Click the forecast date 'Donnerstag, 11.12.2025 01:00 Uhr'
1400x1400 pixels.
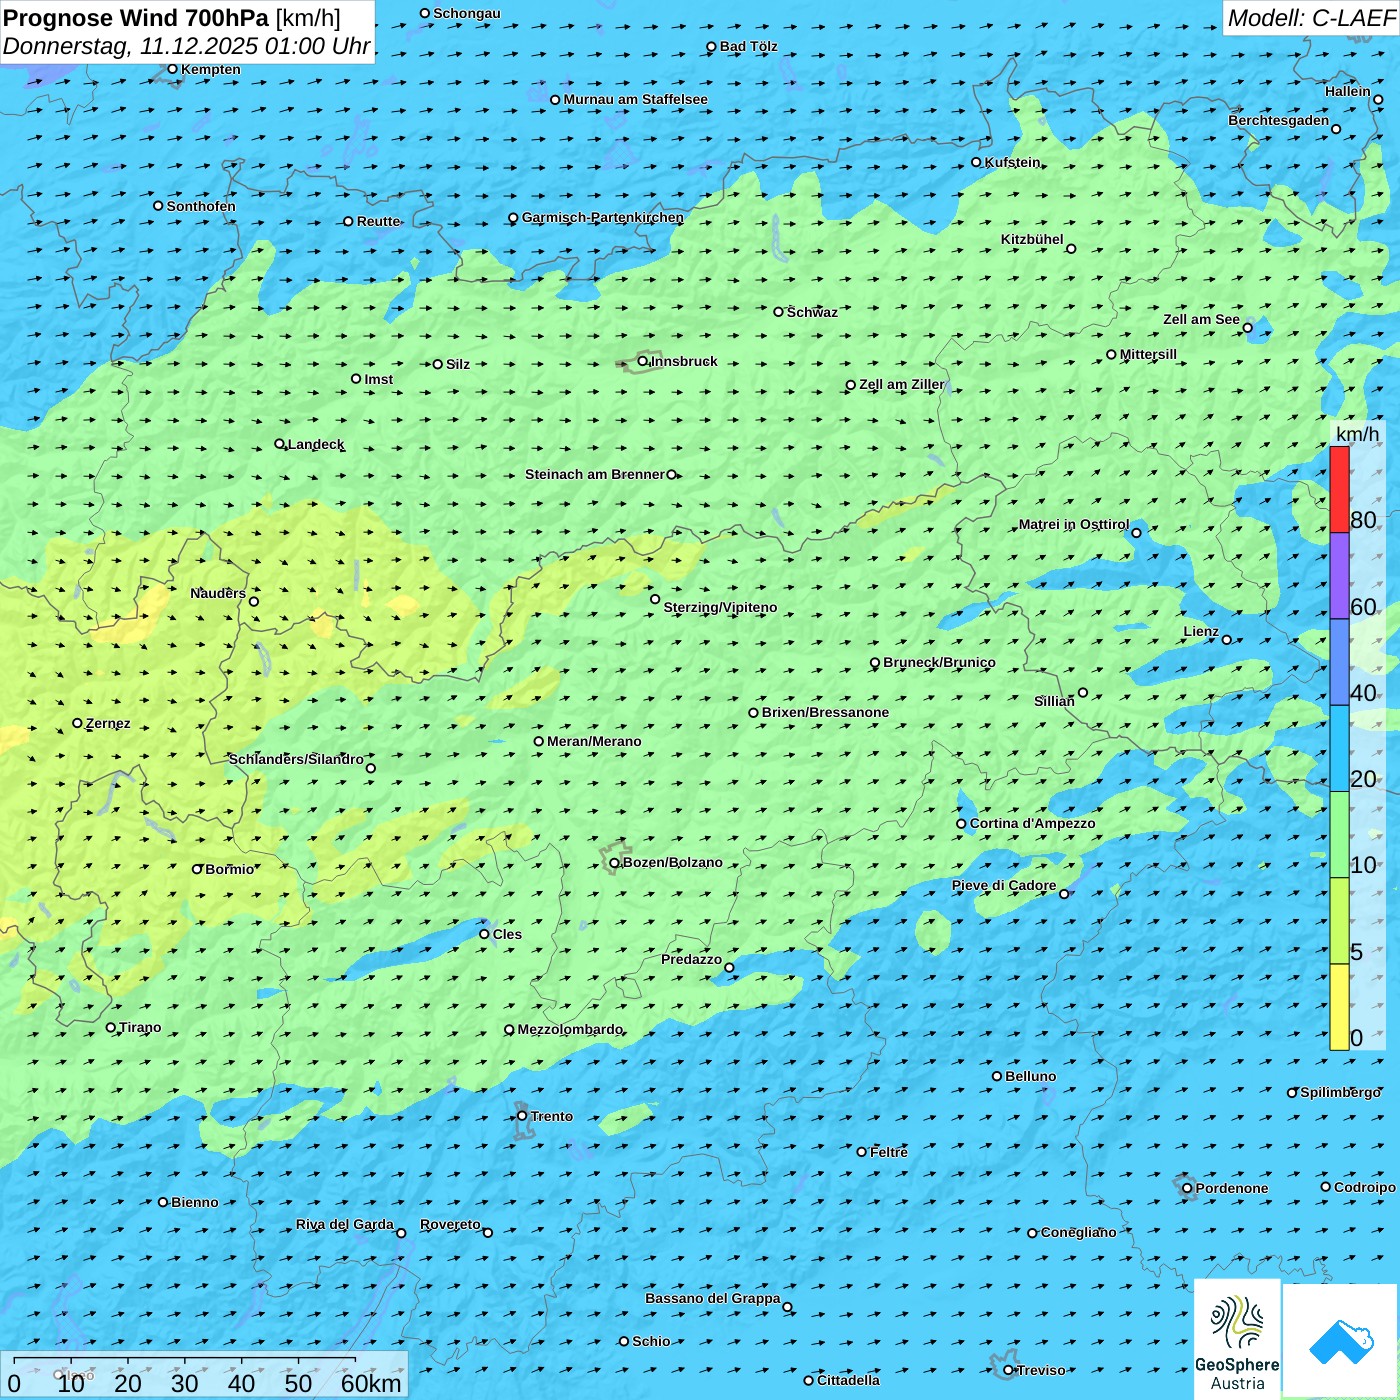[186, 46]
